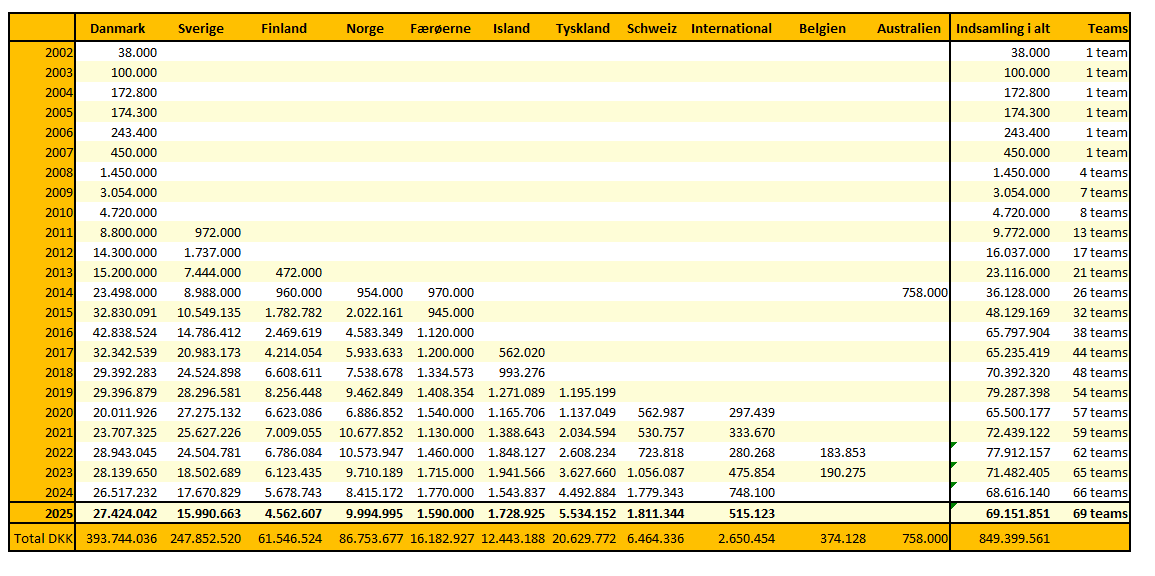Click the Island value 562.020
Viewport: 1155px width, 576px height.
520,352
